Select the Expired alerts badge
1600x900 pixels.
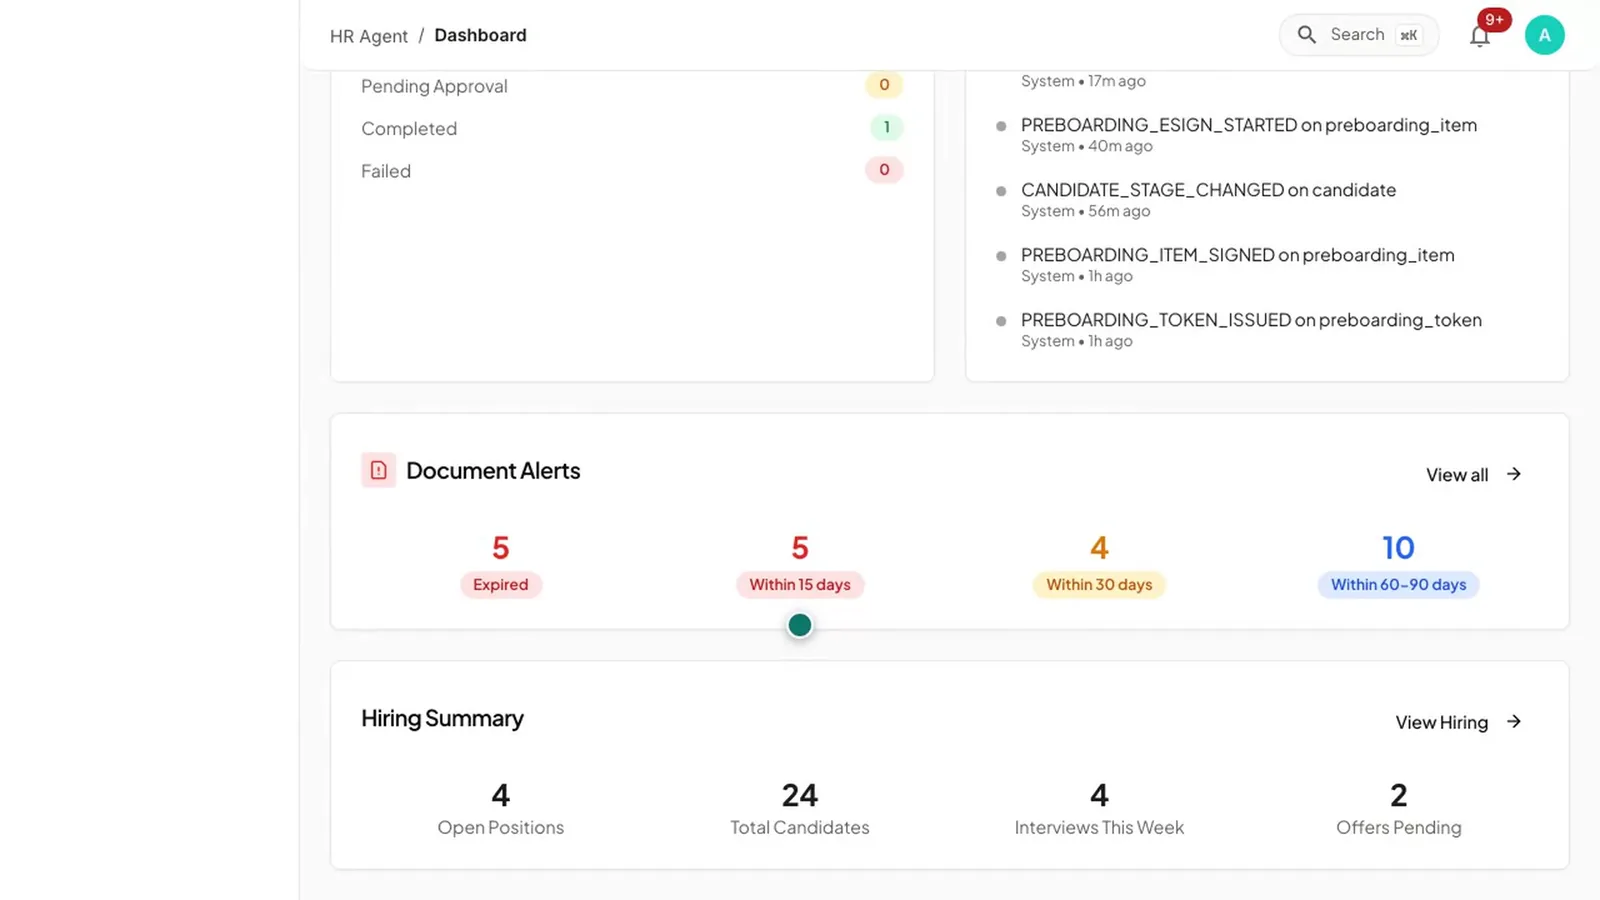click(x=501, y=585)
